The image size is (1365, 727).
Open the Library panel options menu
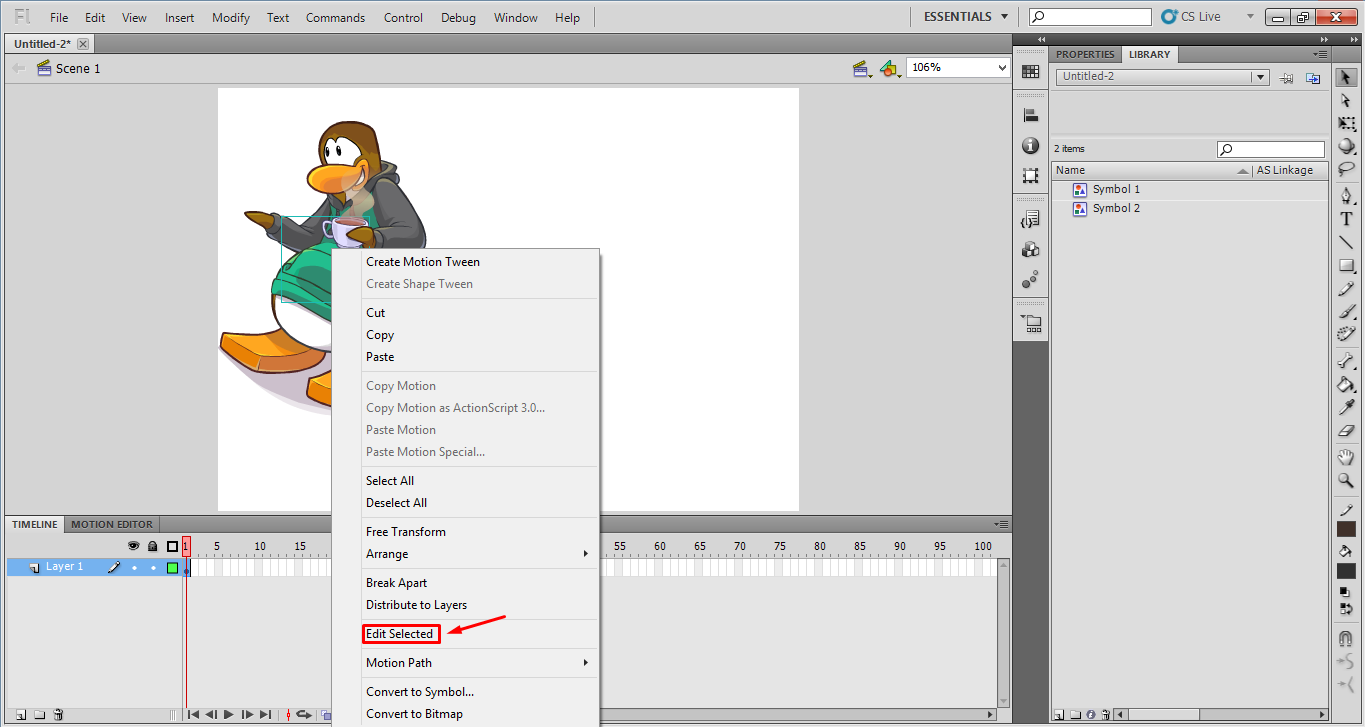tap(1321, 54)
